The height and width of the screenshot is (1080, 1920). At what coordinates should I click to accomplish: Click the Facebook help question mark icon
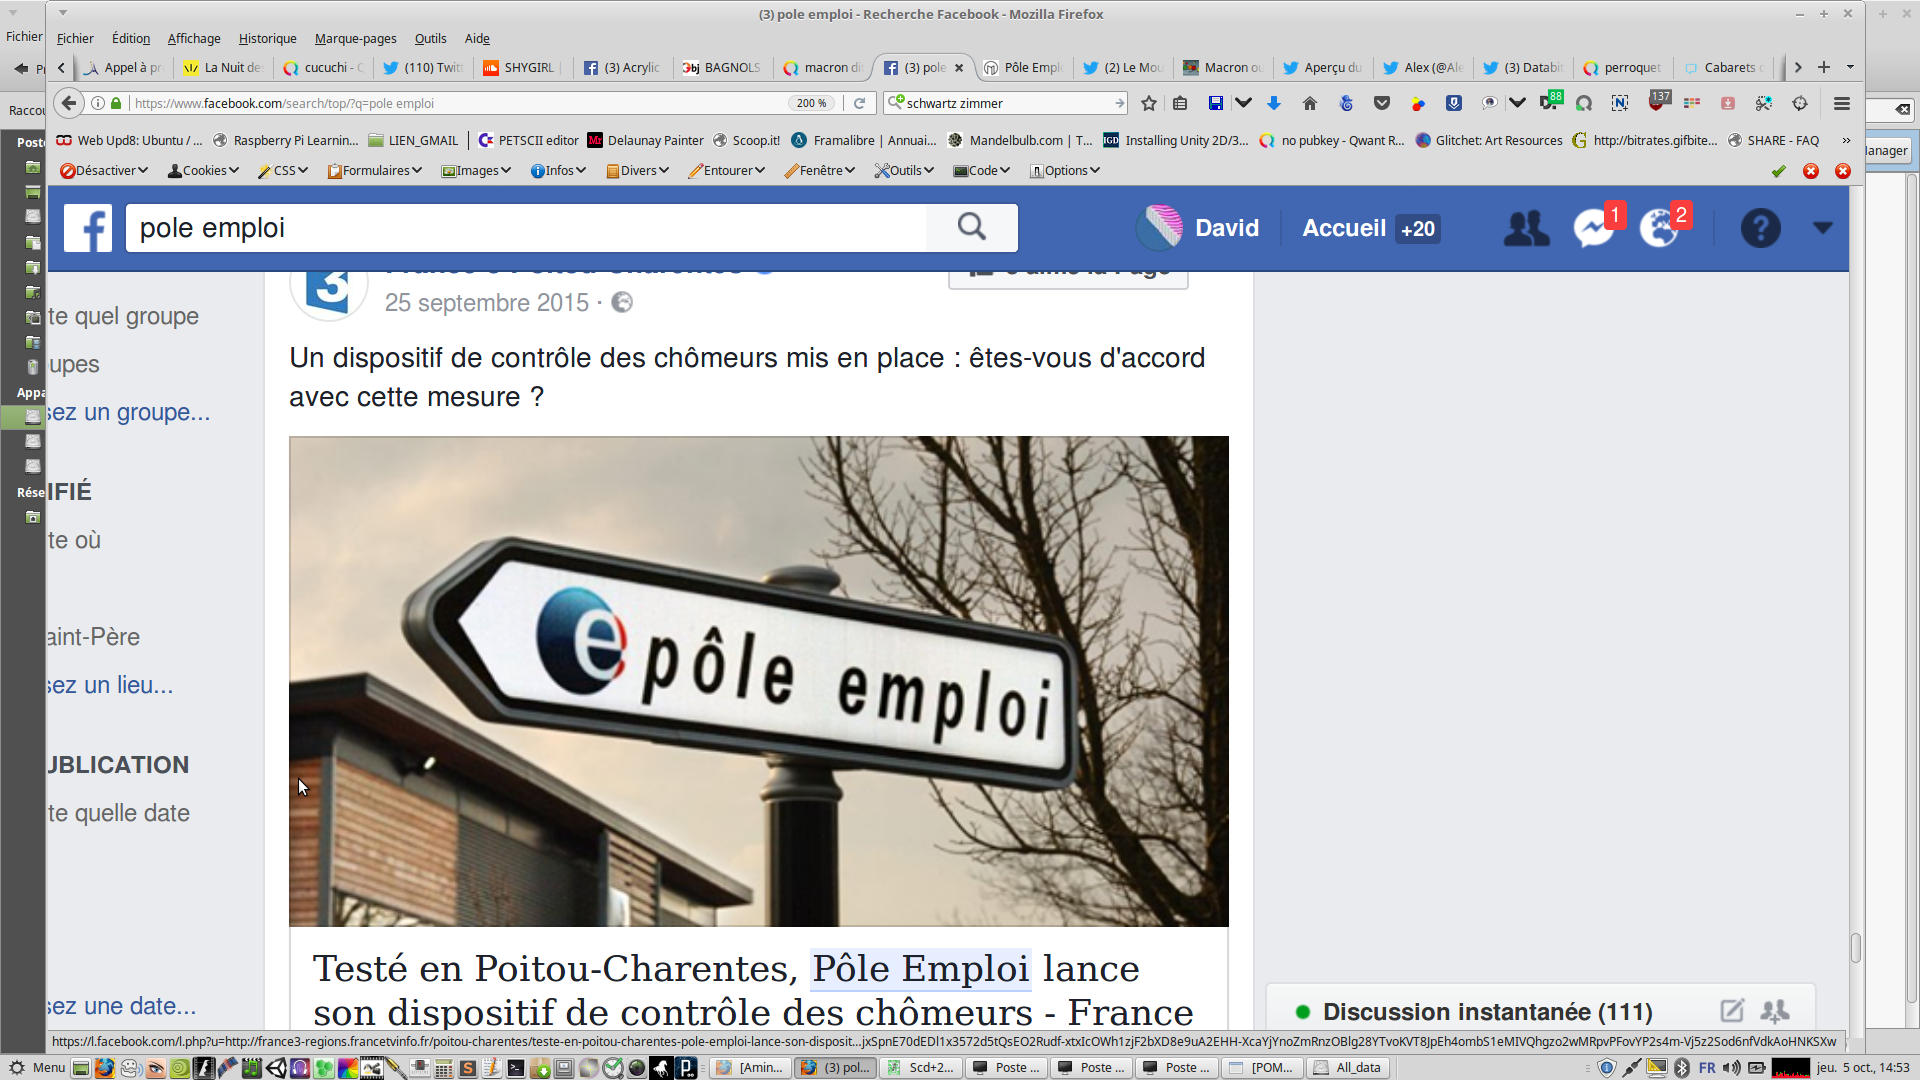point(1760,228)
